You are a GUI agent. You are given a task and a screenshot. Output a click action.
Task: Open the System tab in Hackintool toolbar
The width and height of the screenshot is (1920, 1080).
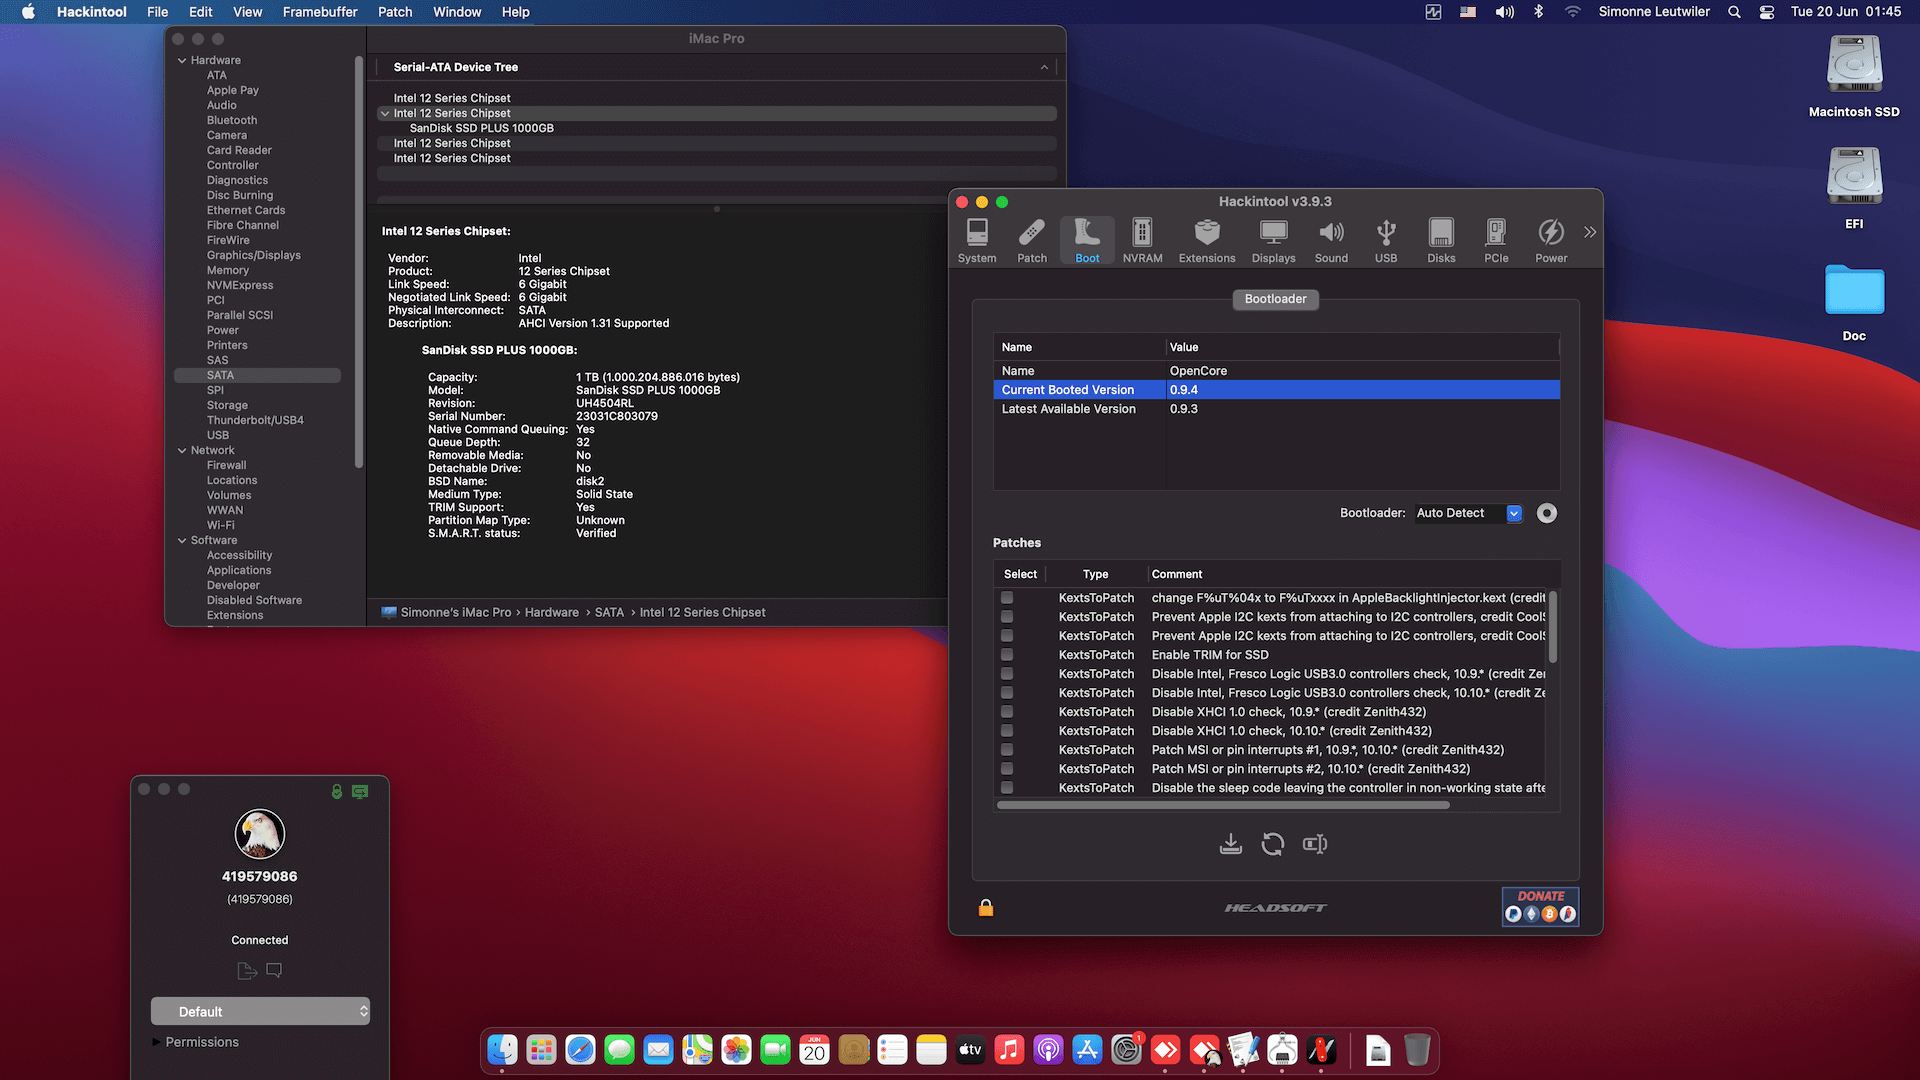[977, 241]
